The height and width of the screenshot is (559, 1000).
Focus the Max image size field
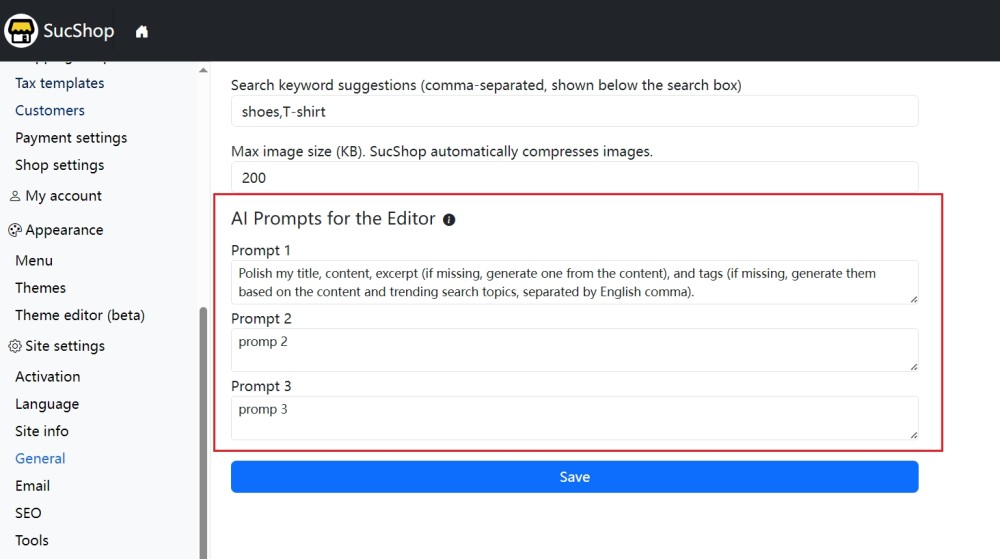[x=574, y=177]
